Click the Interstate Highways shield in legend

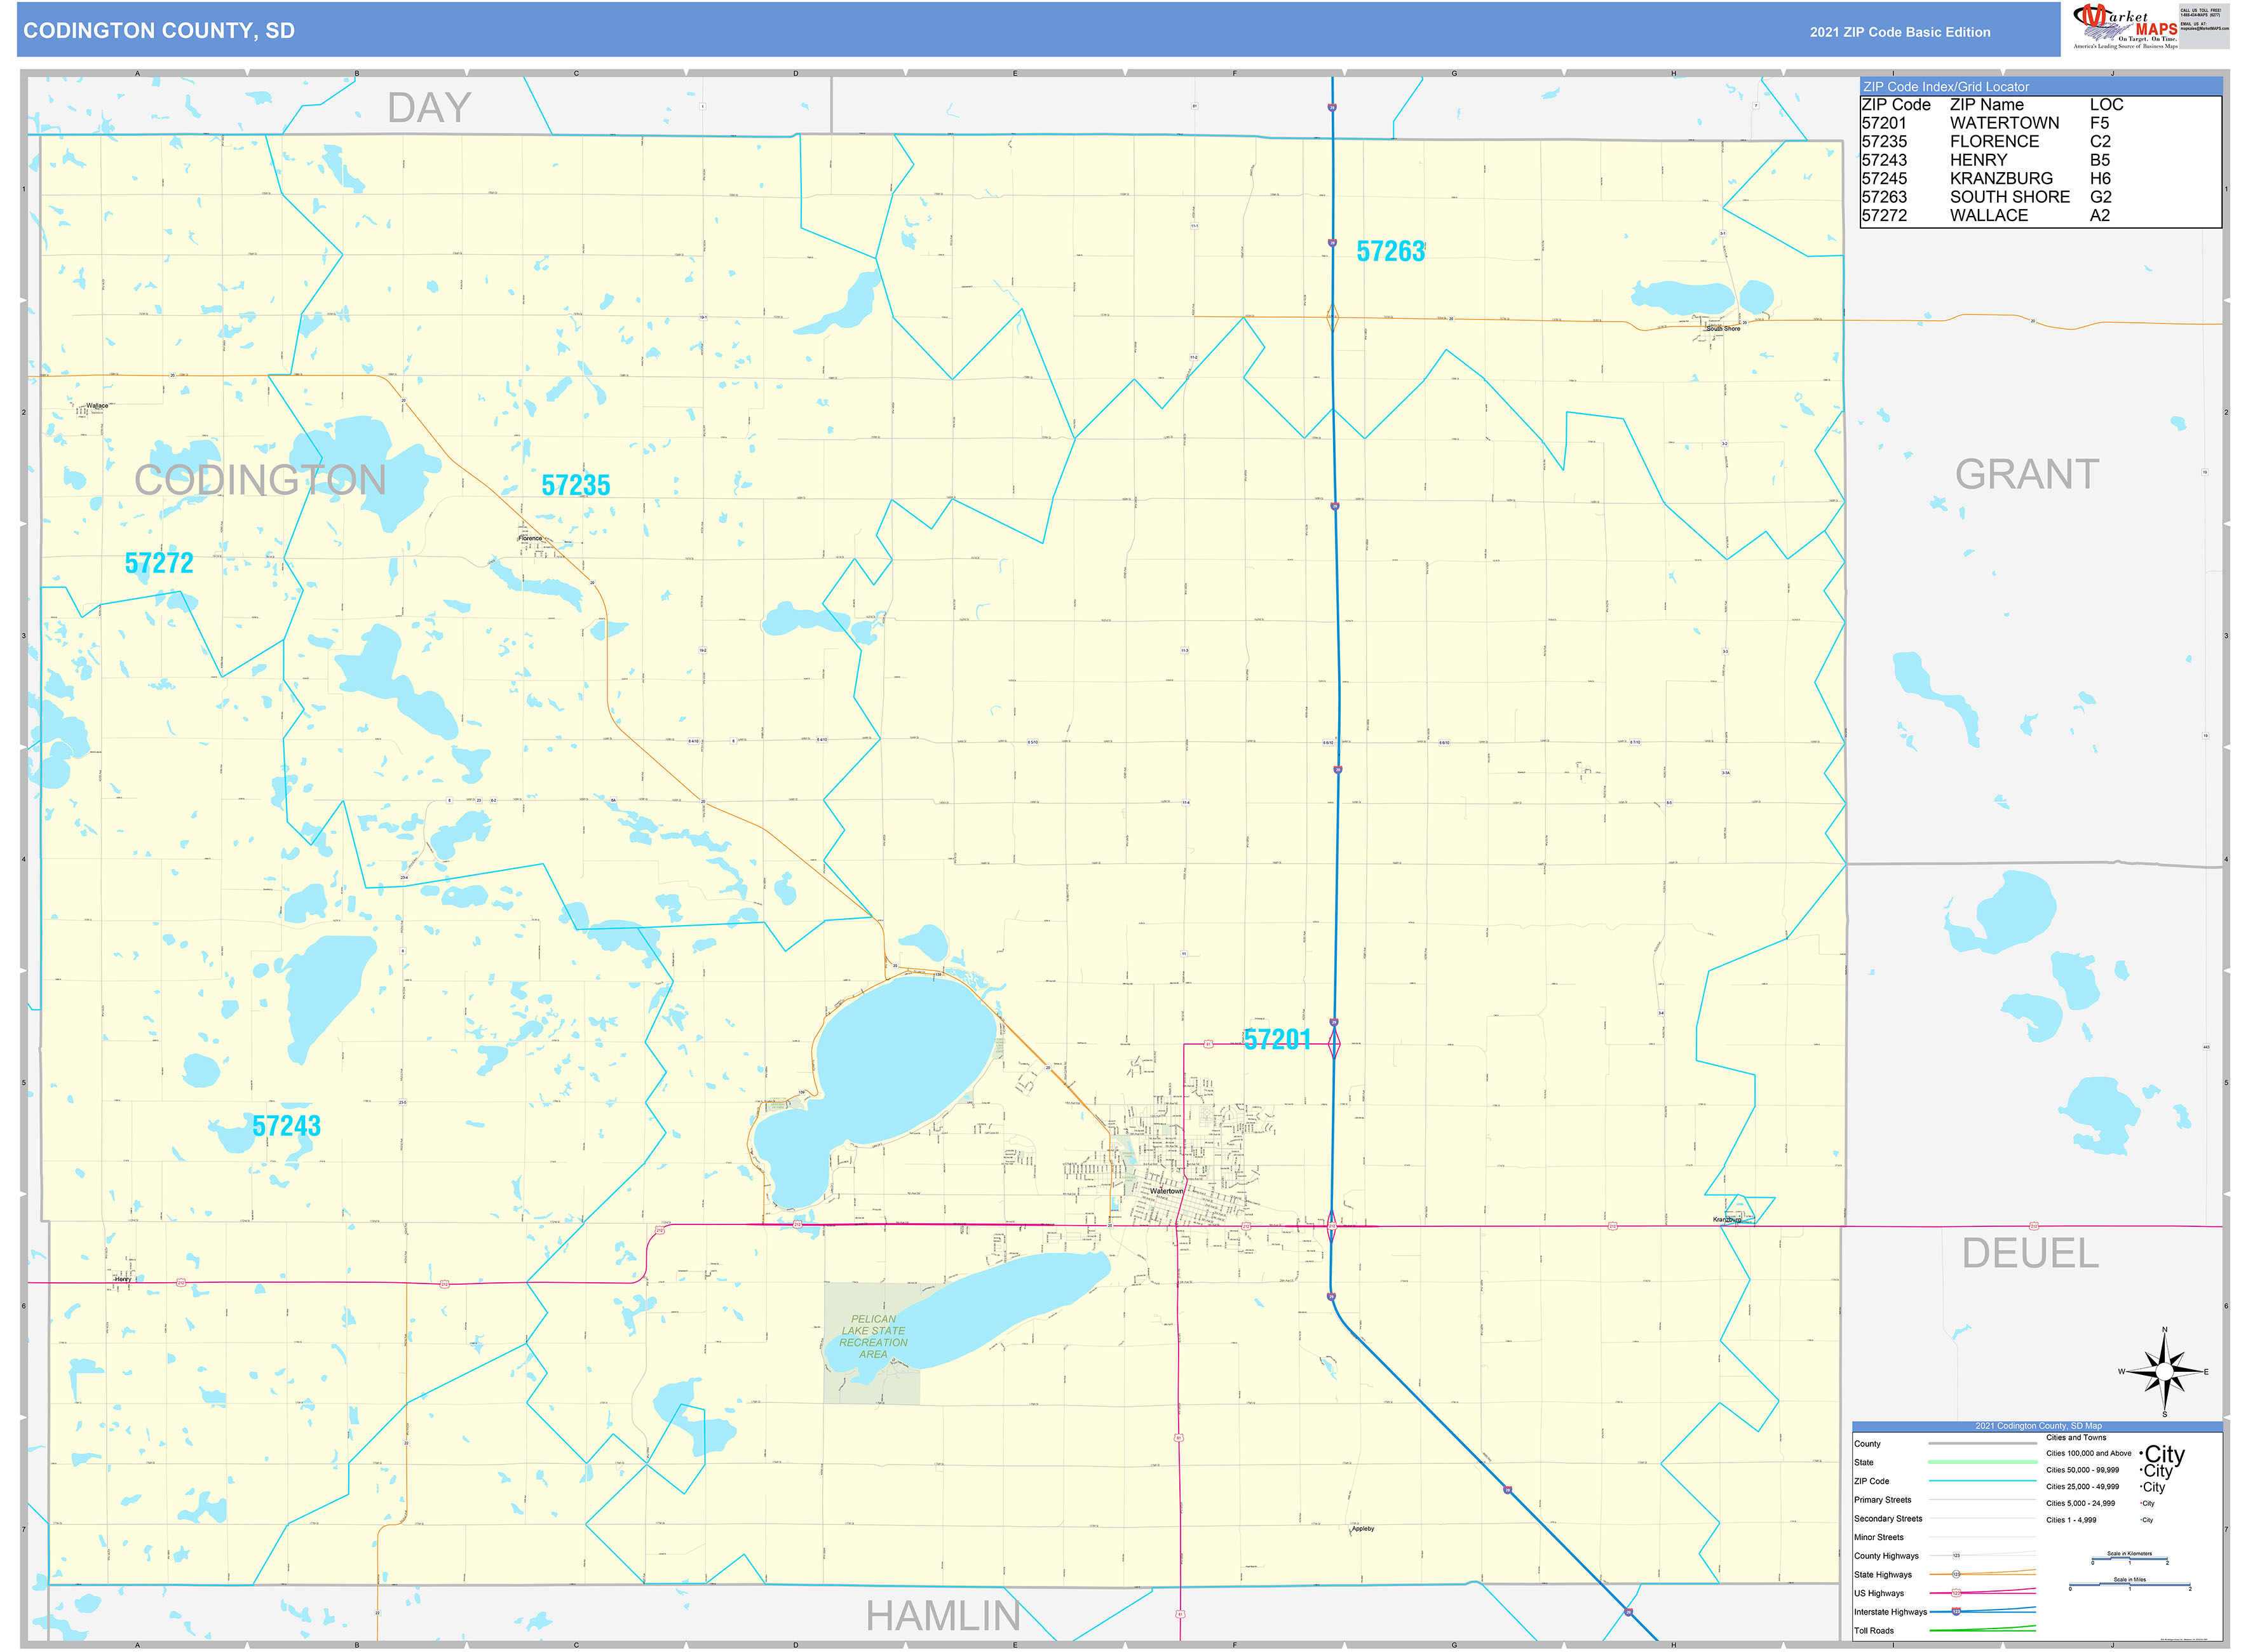[x=1956, y=1611]
